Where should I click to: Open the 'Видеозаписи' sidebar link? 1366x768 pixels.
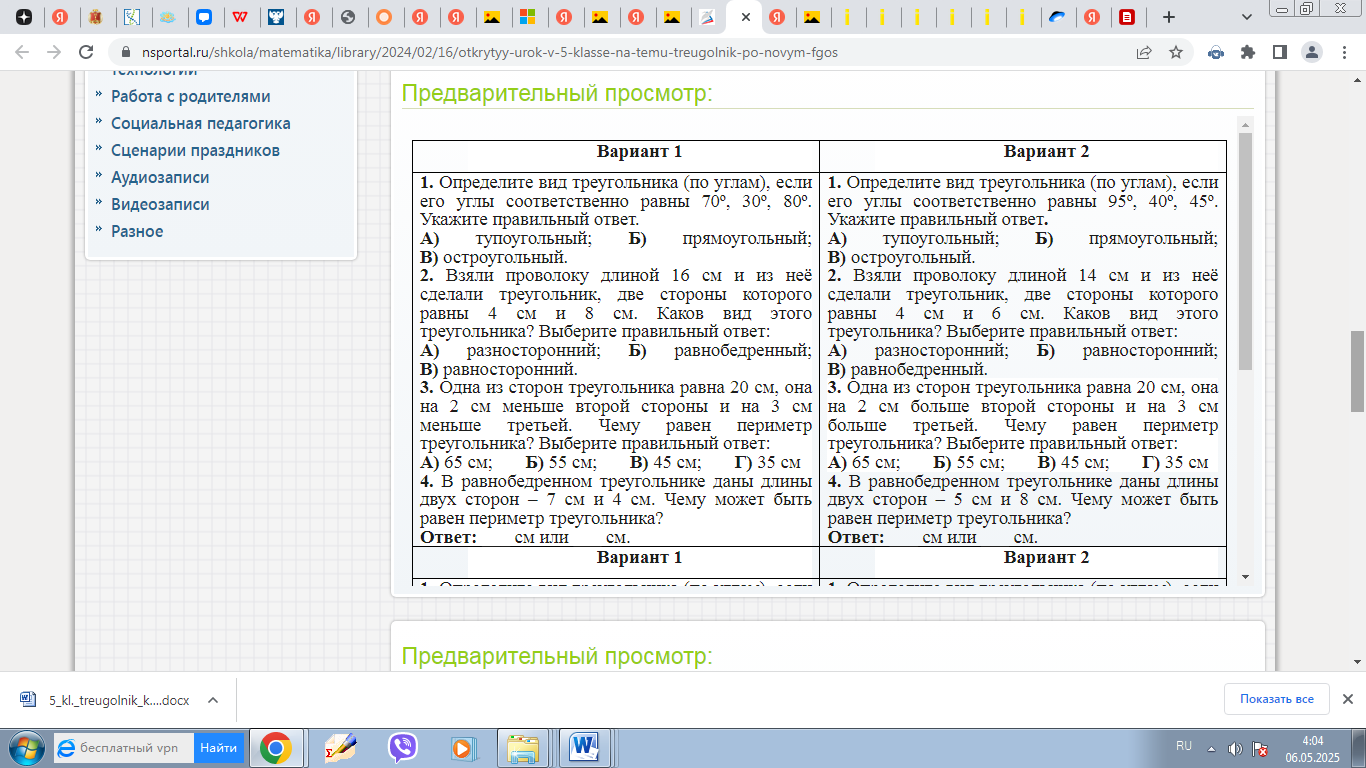[160, 205]
